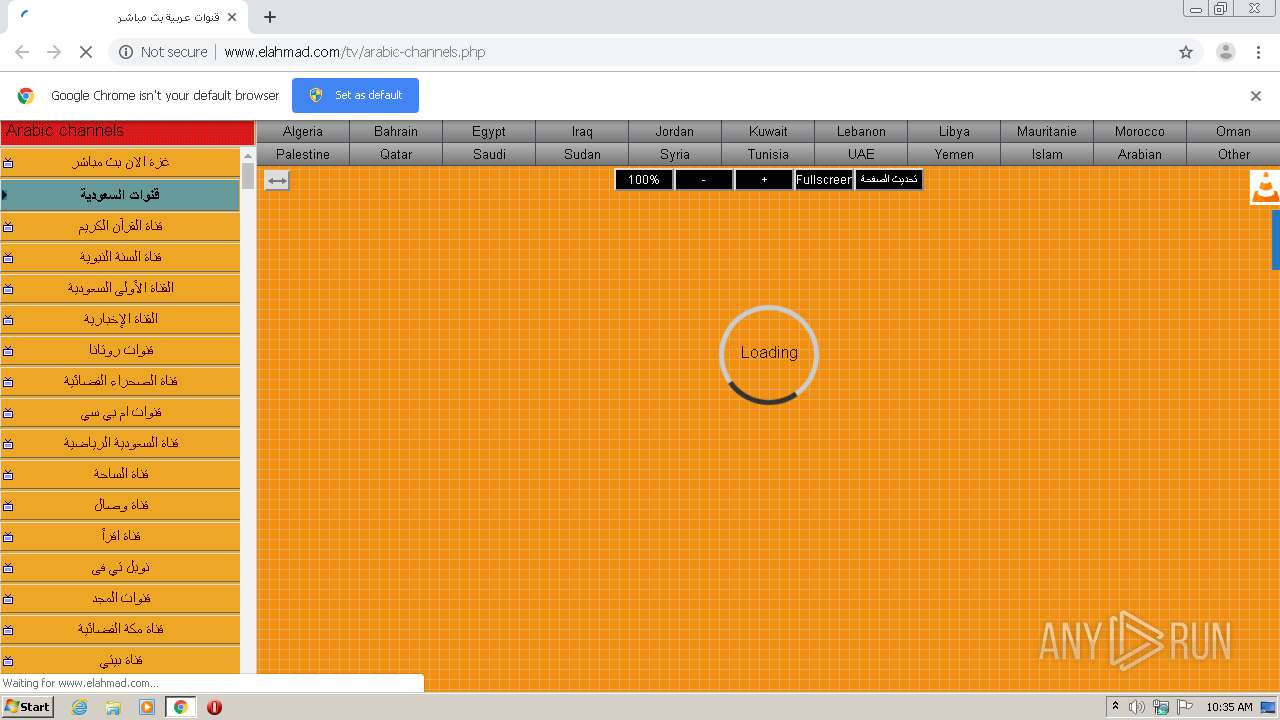Viewport: 1280px width, 720px height.
Task: Open قناة السعودية الرياضية channel
Action: coord(120,443)
